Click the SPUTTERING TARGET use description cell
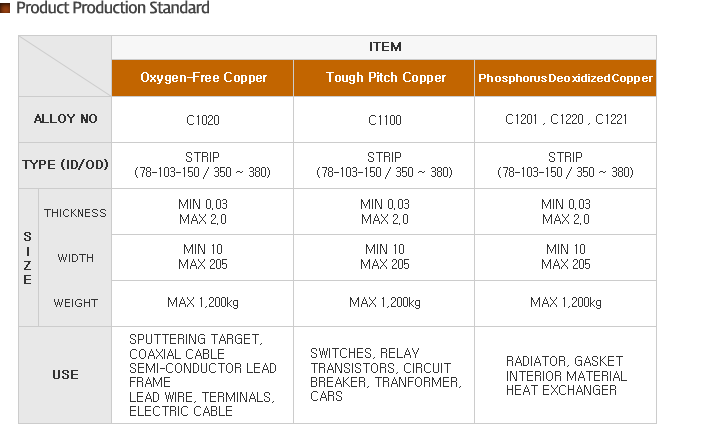This screenshot has height=425, width=715. [202, 375]
